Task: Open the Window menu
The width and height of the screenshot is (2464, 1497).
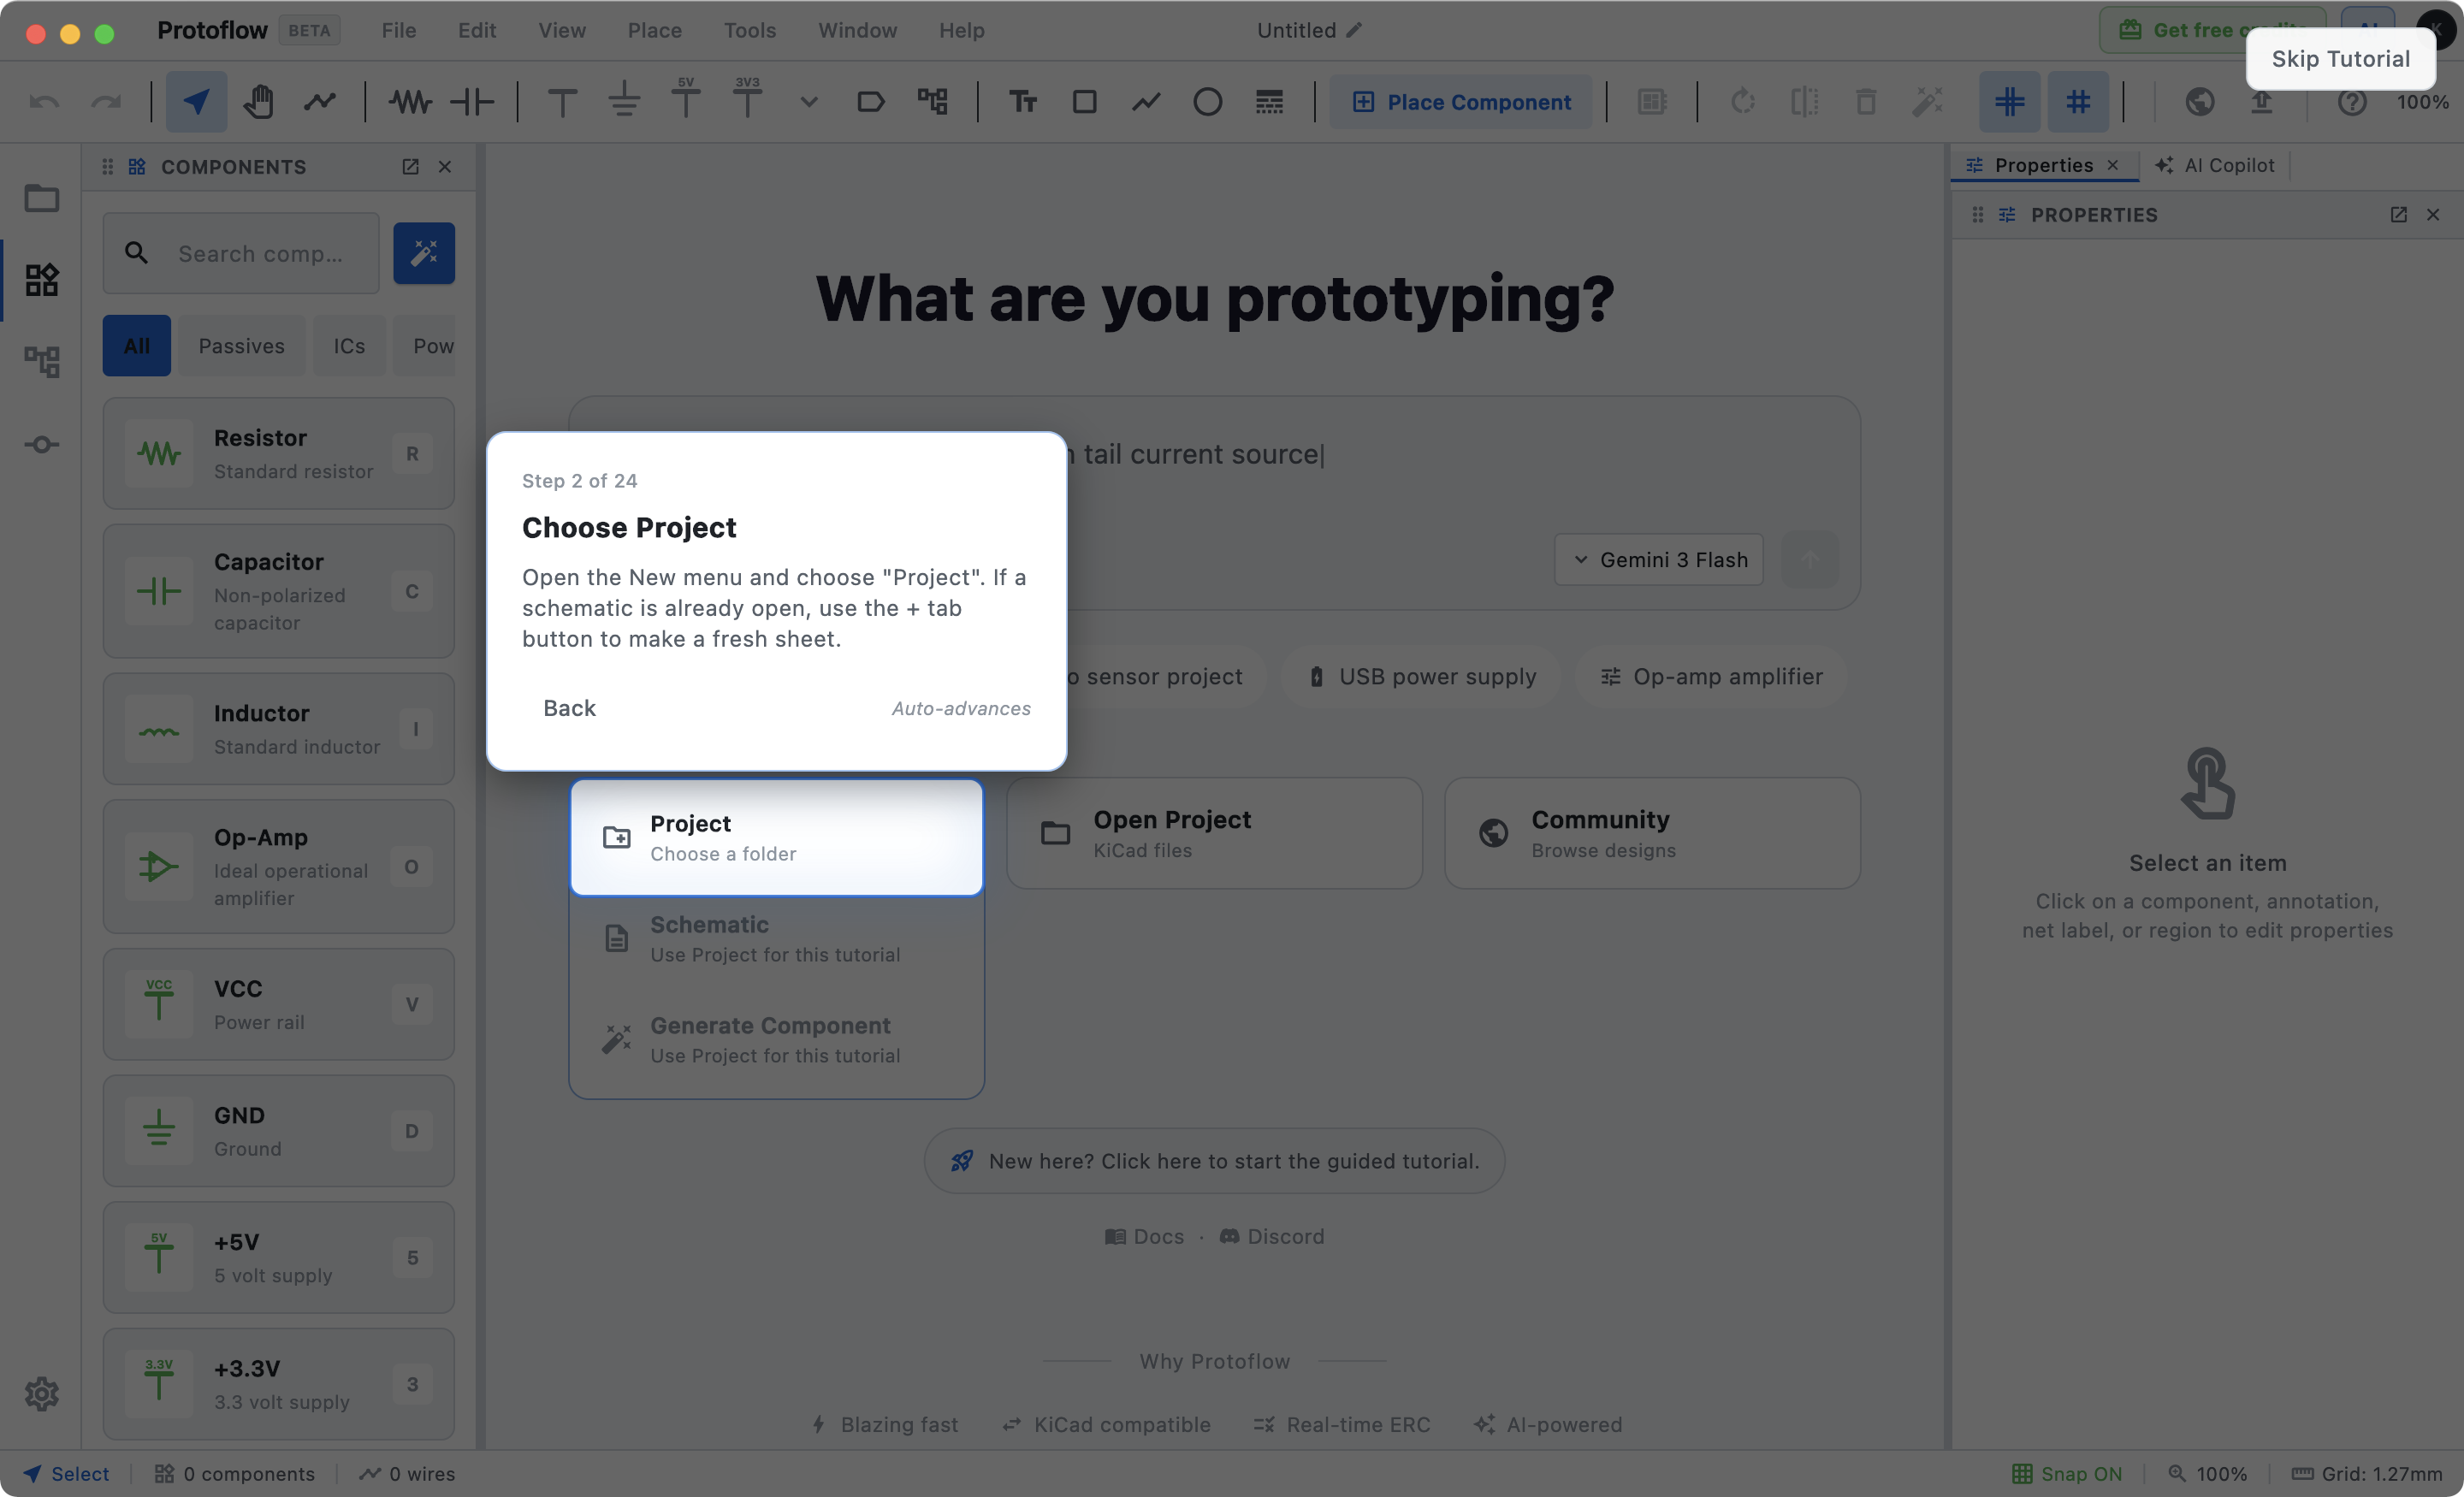Action: [x=857, y=30]
